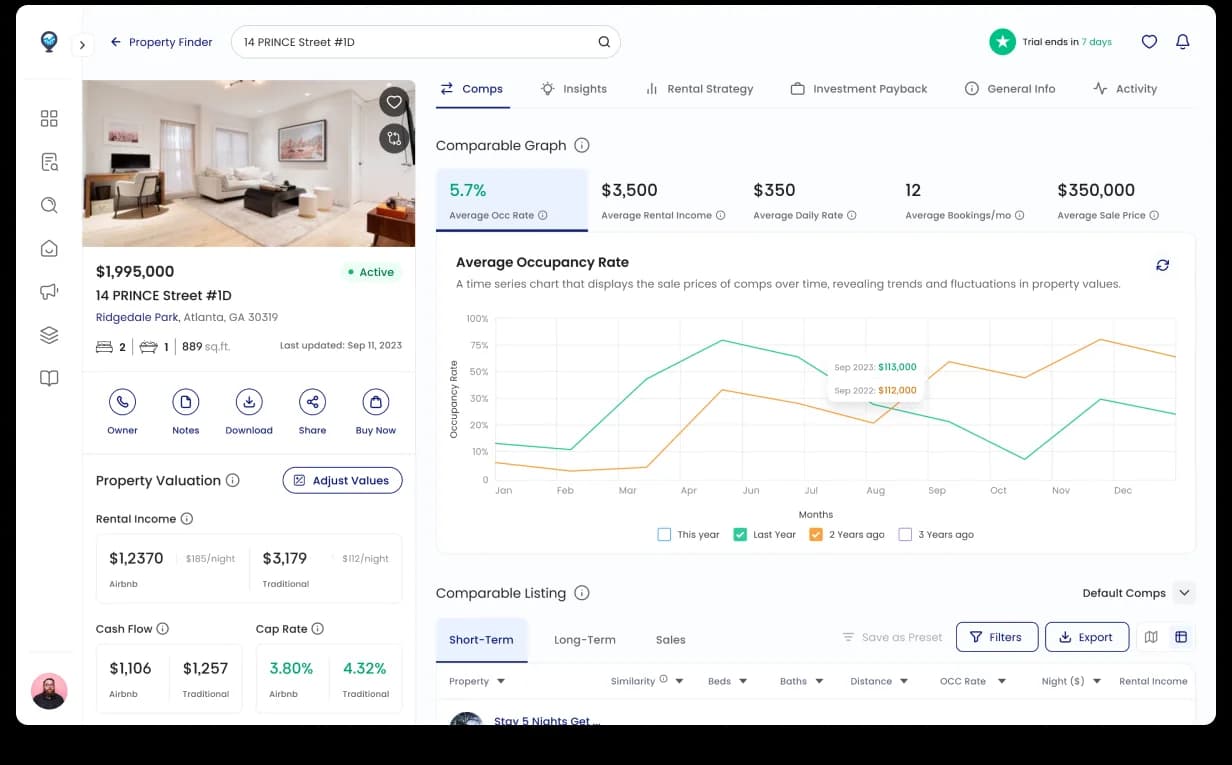
Task: Show info for Comparable Listing
Action: tap(582, 593)
